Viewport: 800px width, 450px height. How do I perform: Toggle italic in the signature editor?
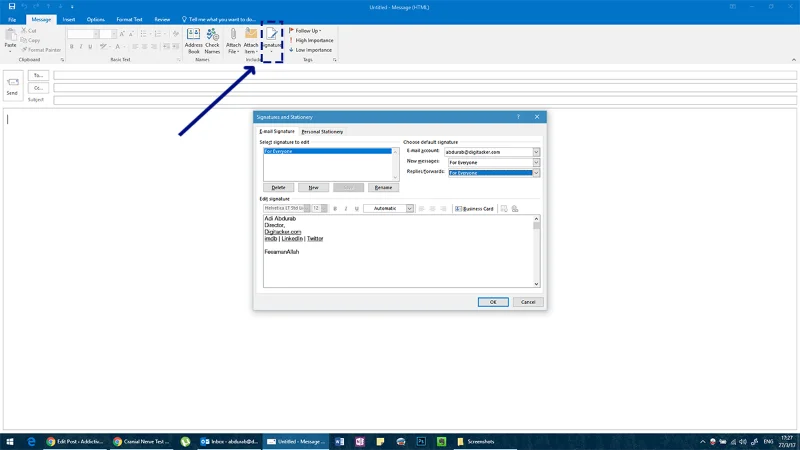[345, 209]
